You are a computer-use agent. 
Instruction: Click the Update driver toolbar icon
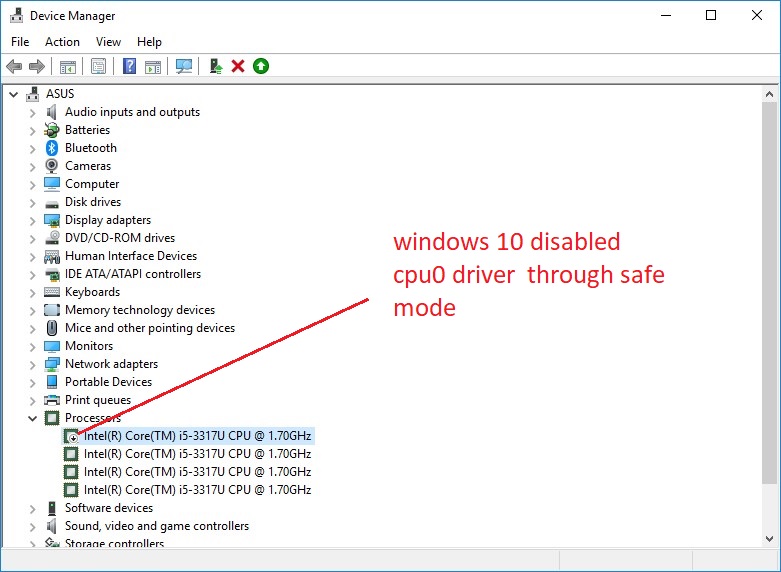pyautogui.click(x=215, y=66)
